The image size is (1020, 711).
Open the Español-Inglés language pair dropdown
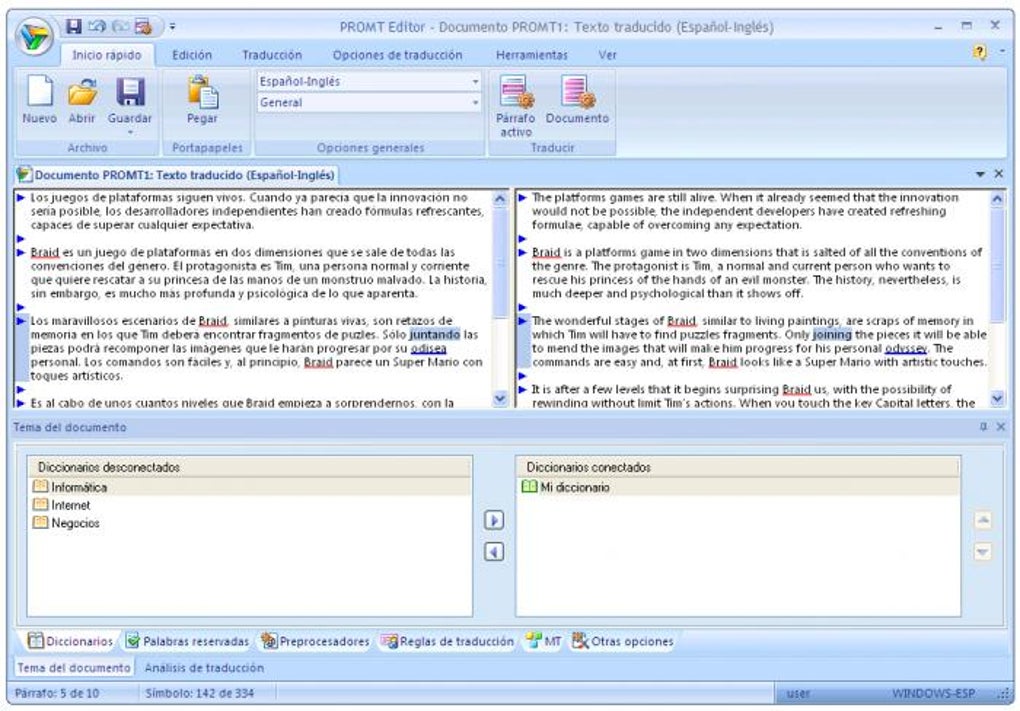click(474, 81)
